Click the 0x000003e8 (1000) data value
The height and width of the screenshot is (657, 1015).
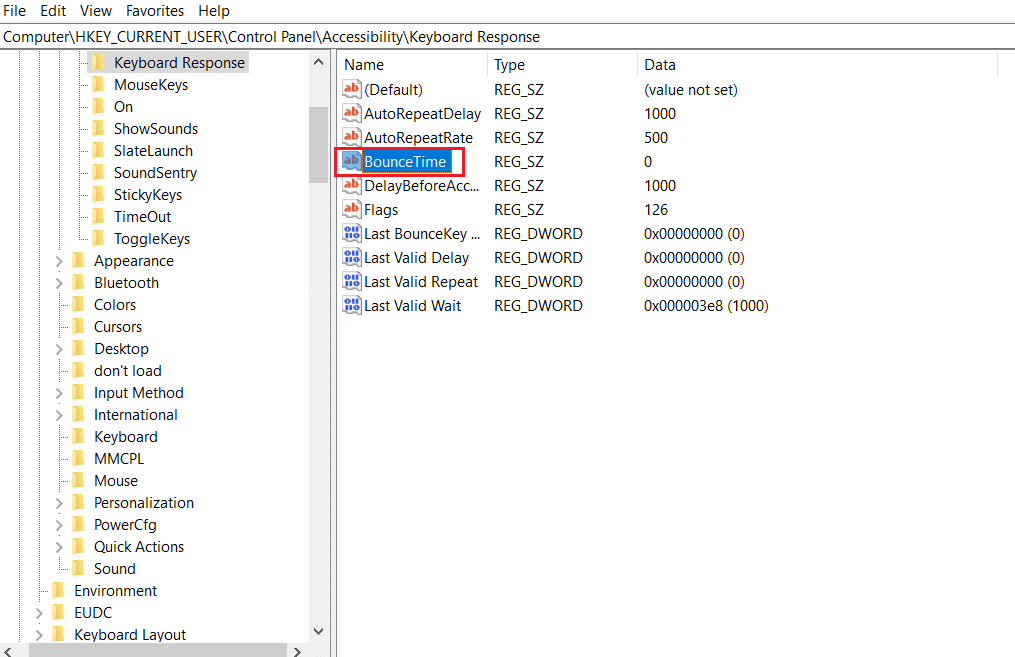point(706,306)
